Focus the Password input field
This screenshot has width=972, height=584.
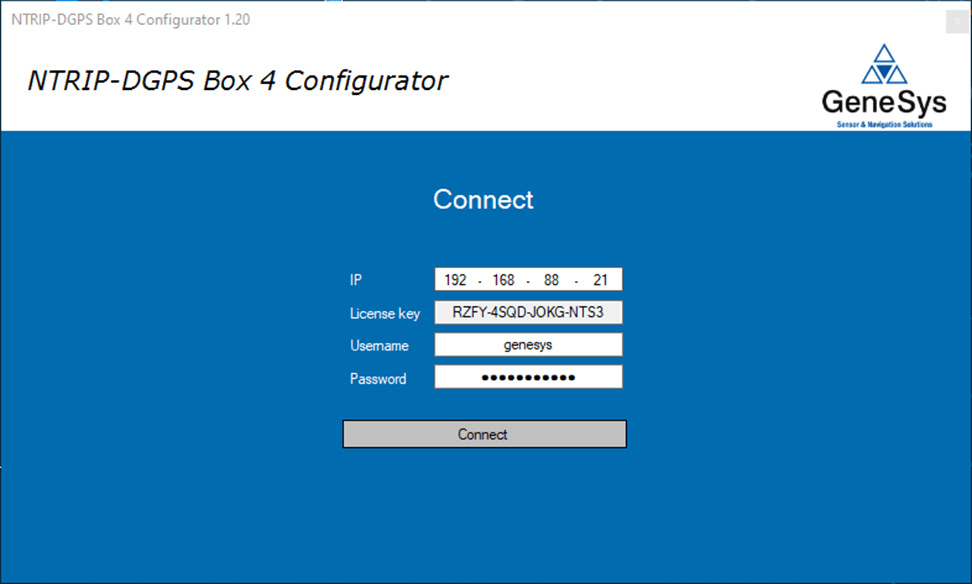[x=528, y=377]
